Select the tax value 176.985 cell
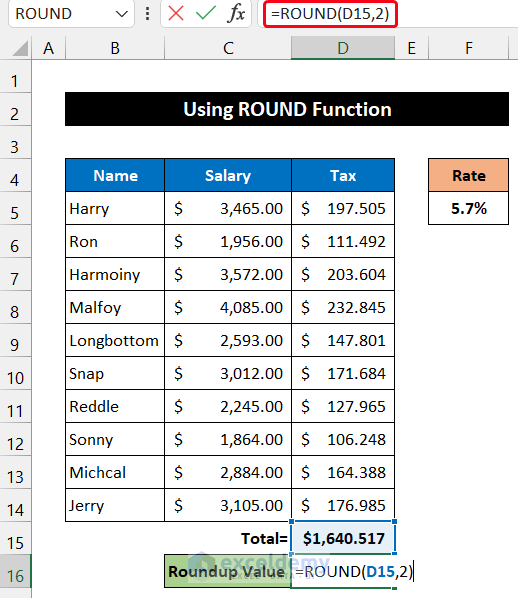518x598 pixels. (x=343, y=505)
